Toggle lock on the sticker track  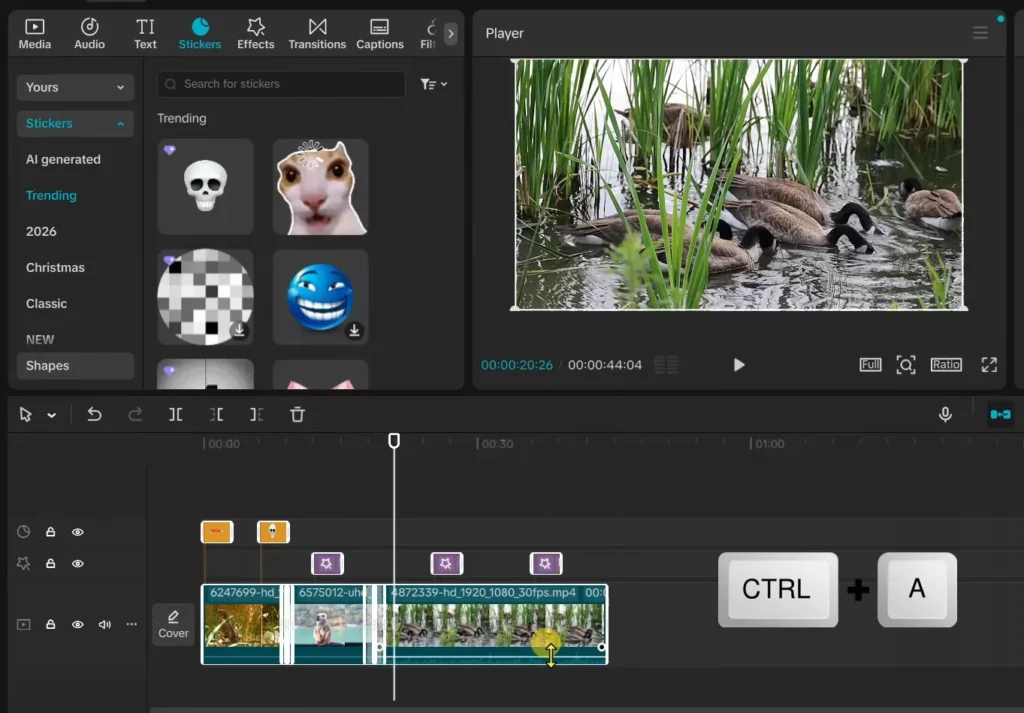51,532
